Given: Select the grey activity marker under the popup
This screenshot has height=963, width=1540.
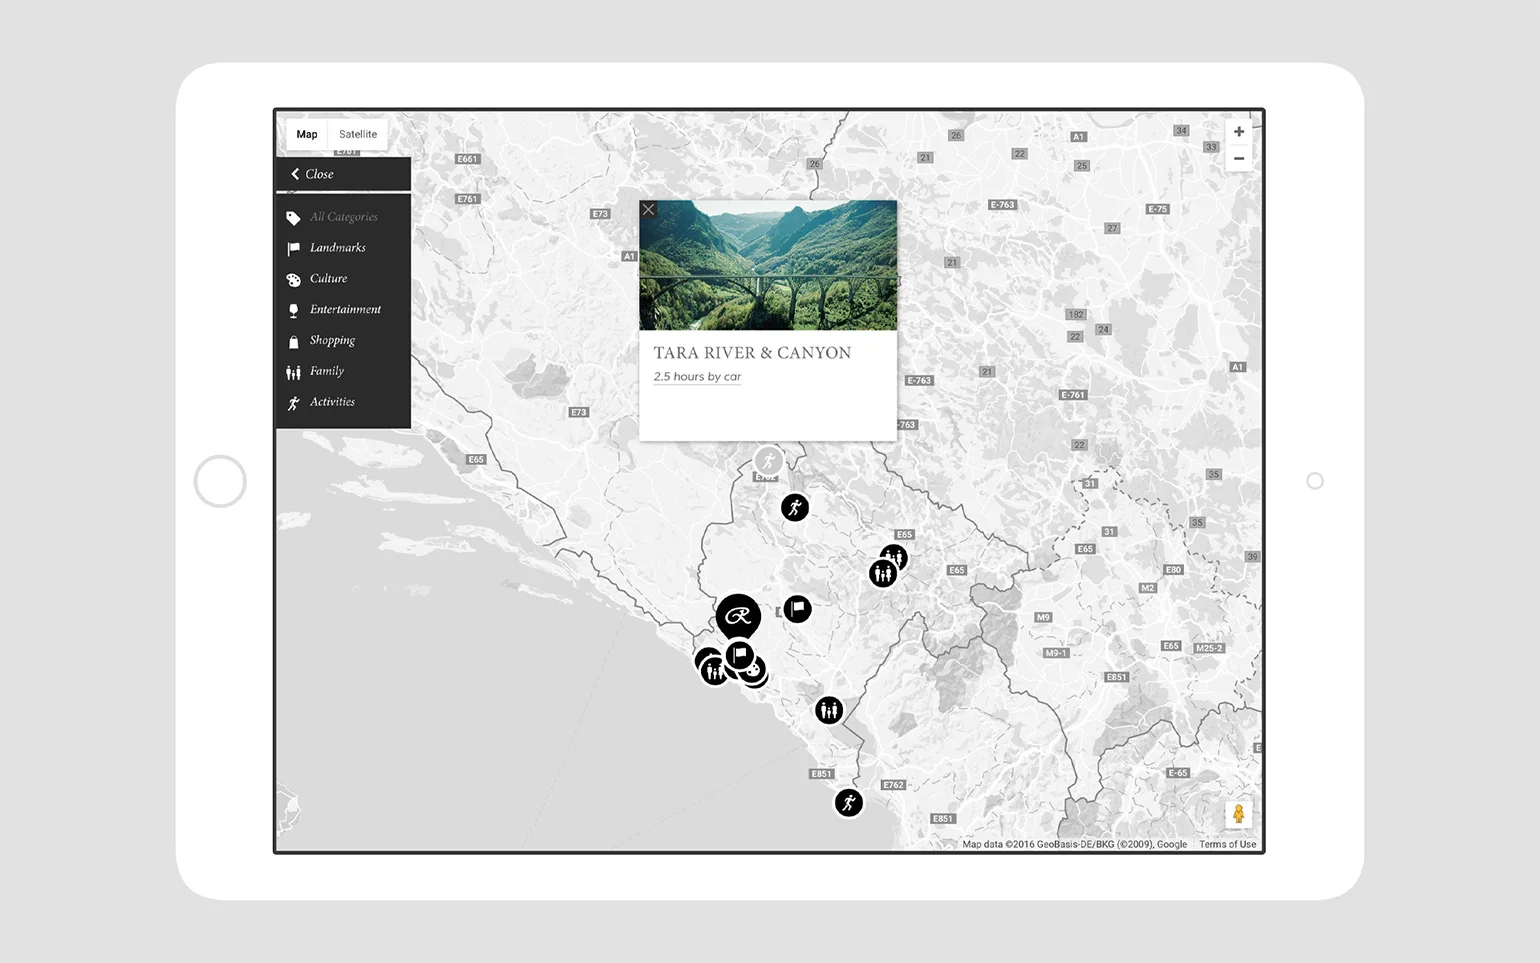Looking at the screenshot, I should coord(768,461).
